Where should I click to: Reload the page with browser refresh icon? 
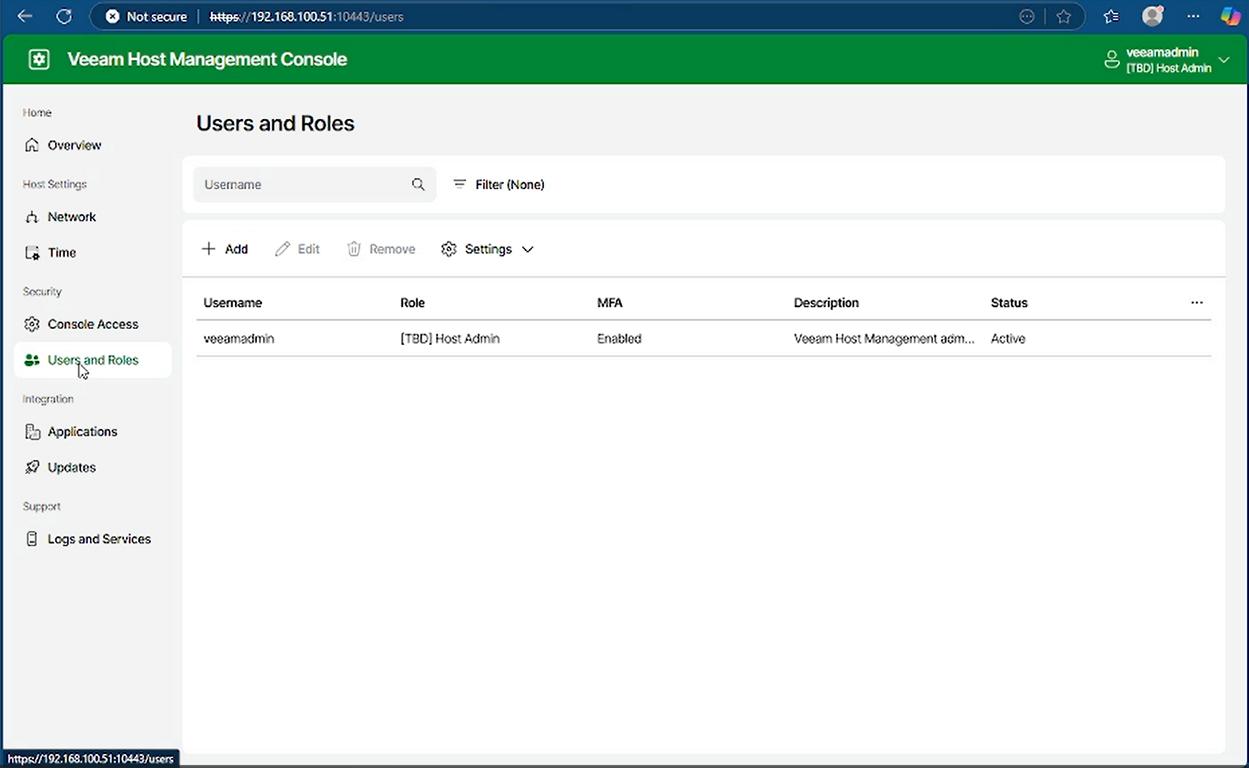pos(63,16)
